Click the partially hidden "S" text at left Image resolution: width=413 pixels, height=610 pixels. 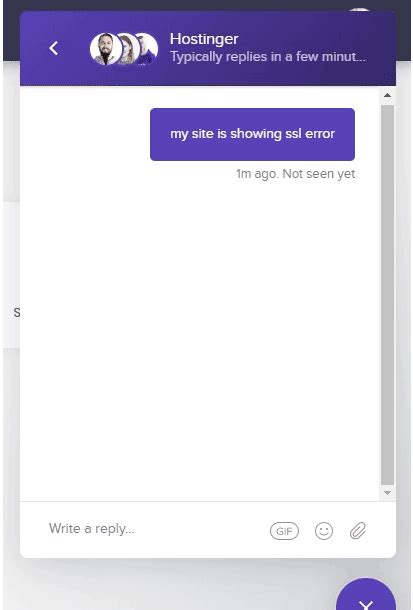17,312
